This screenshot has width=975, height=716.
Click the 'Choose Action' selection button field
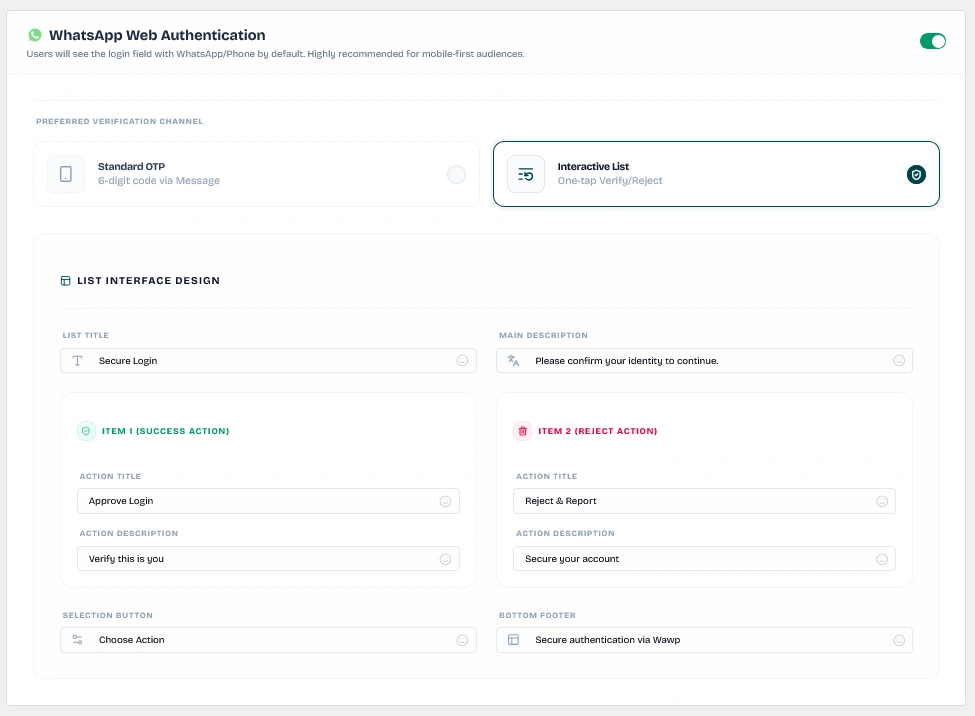[268, 640]
